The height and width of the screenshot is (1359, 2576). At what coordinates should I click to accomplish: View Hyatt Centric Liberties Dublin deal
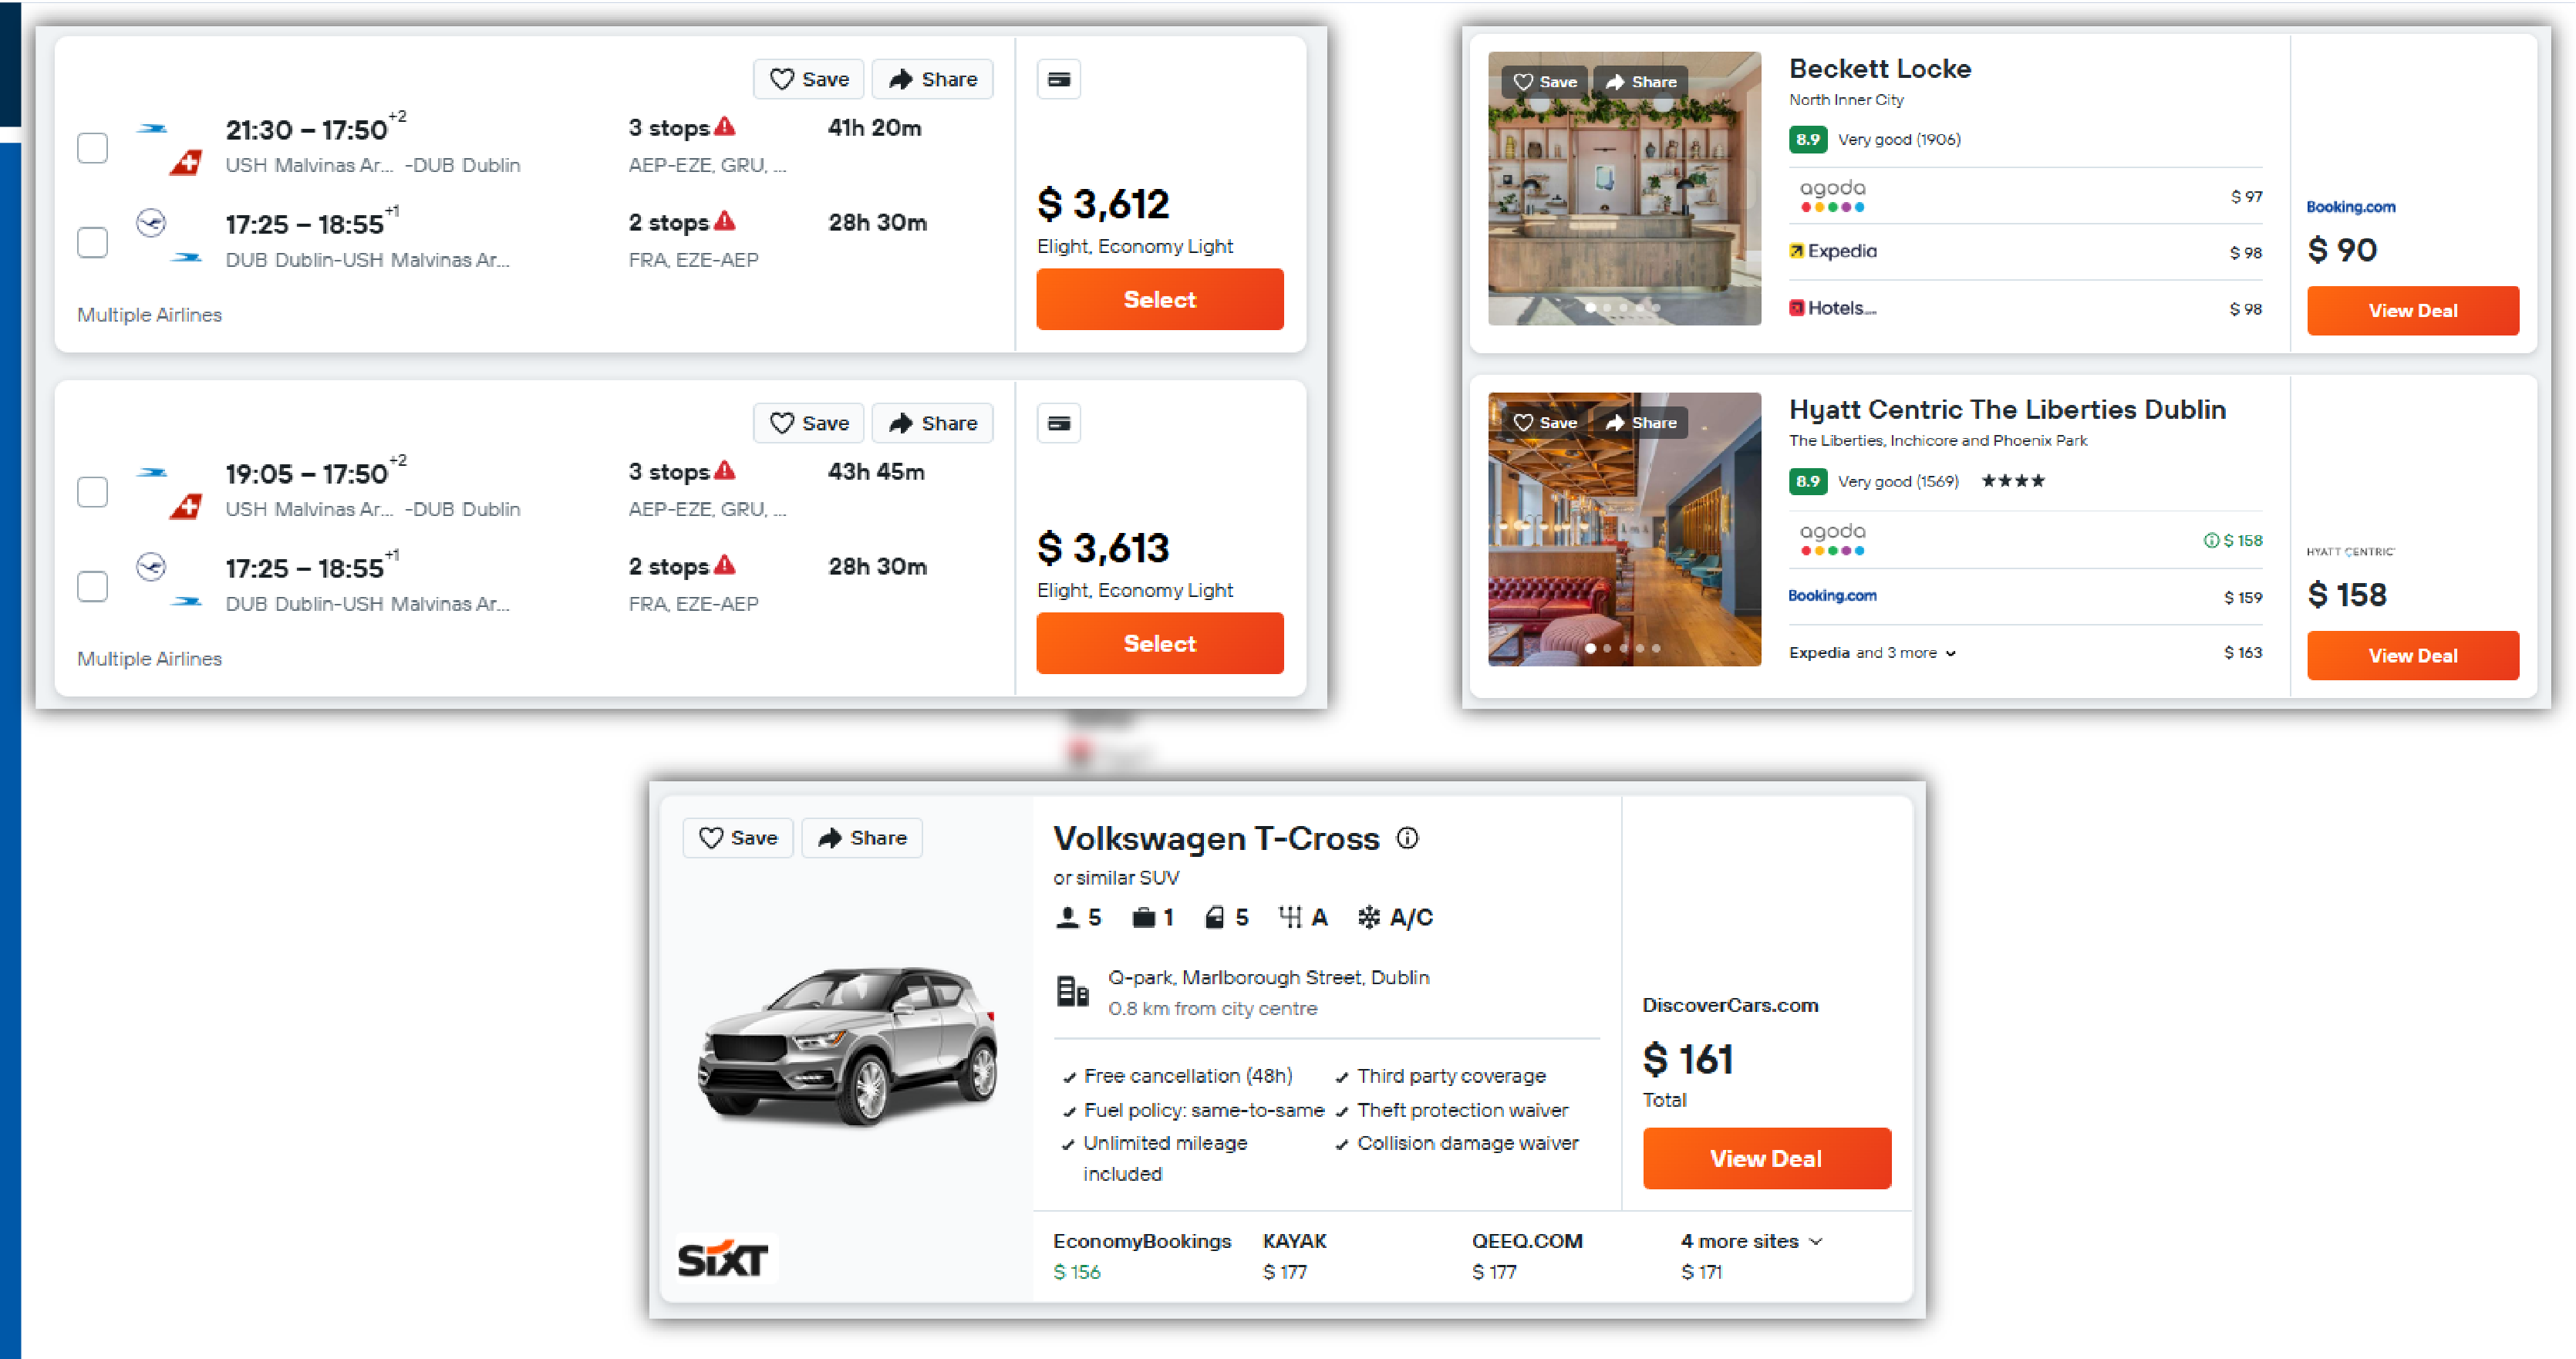click(2409, 654)
